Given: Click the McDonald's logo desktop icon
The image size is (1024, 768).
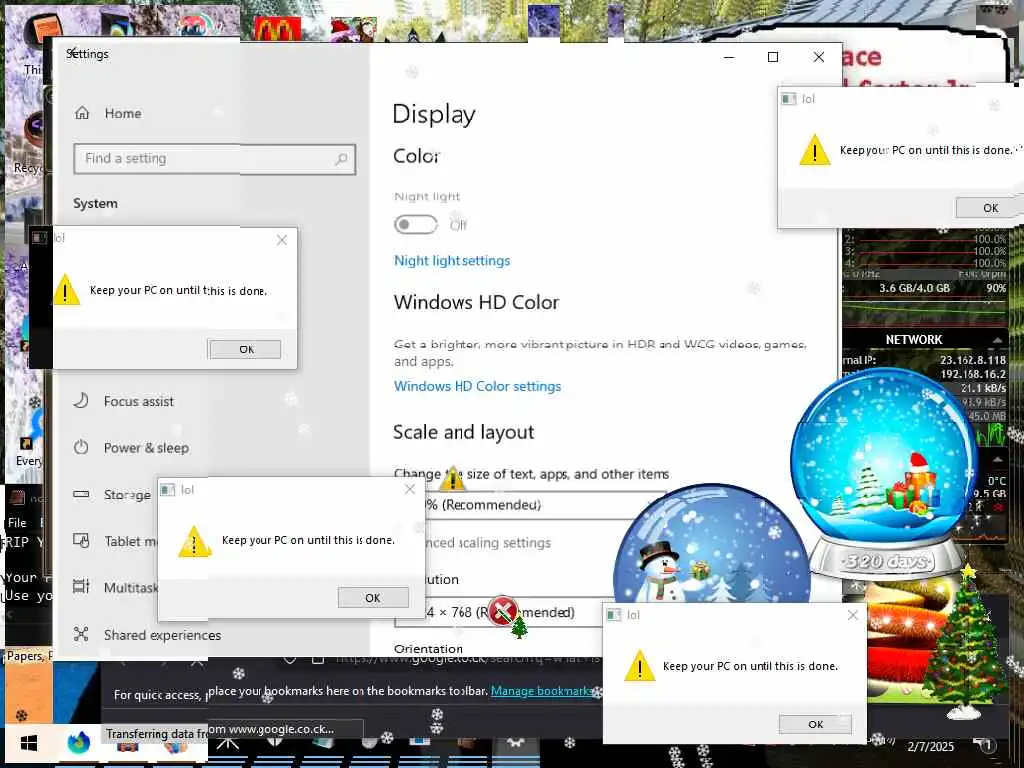Looking at the screenshot, I should coord(278,29).
